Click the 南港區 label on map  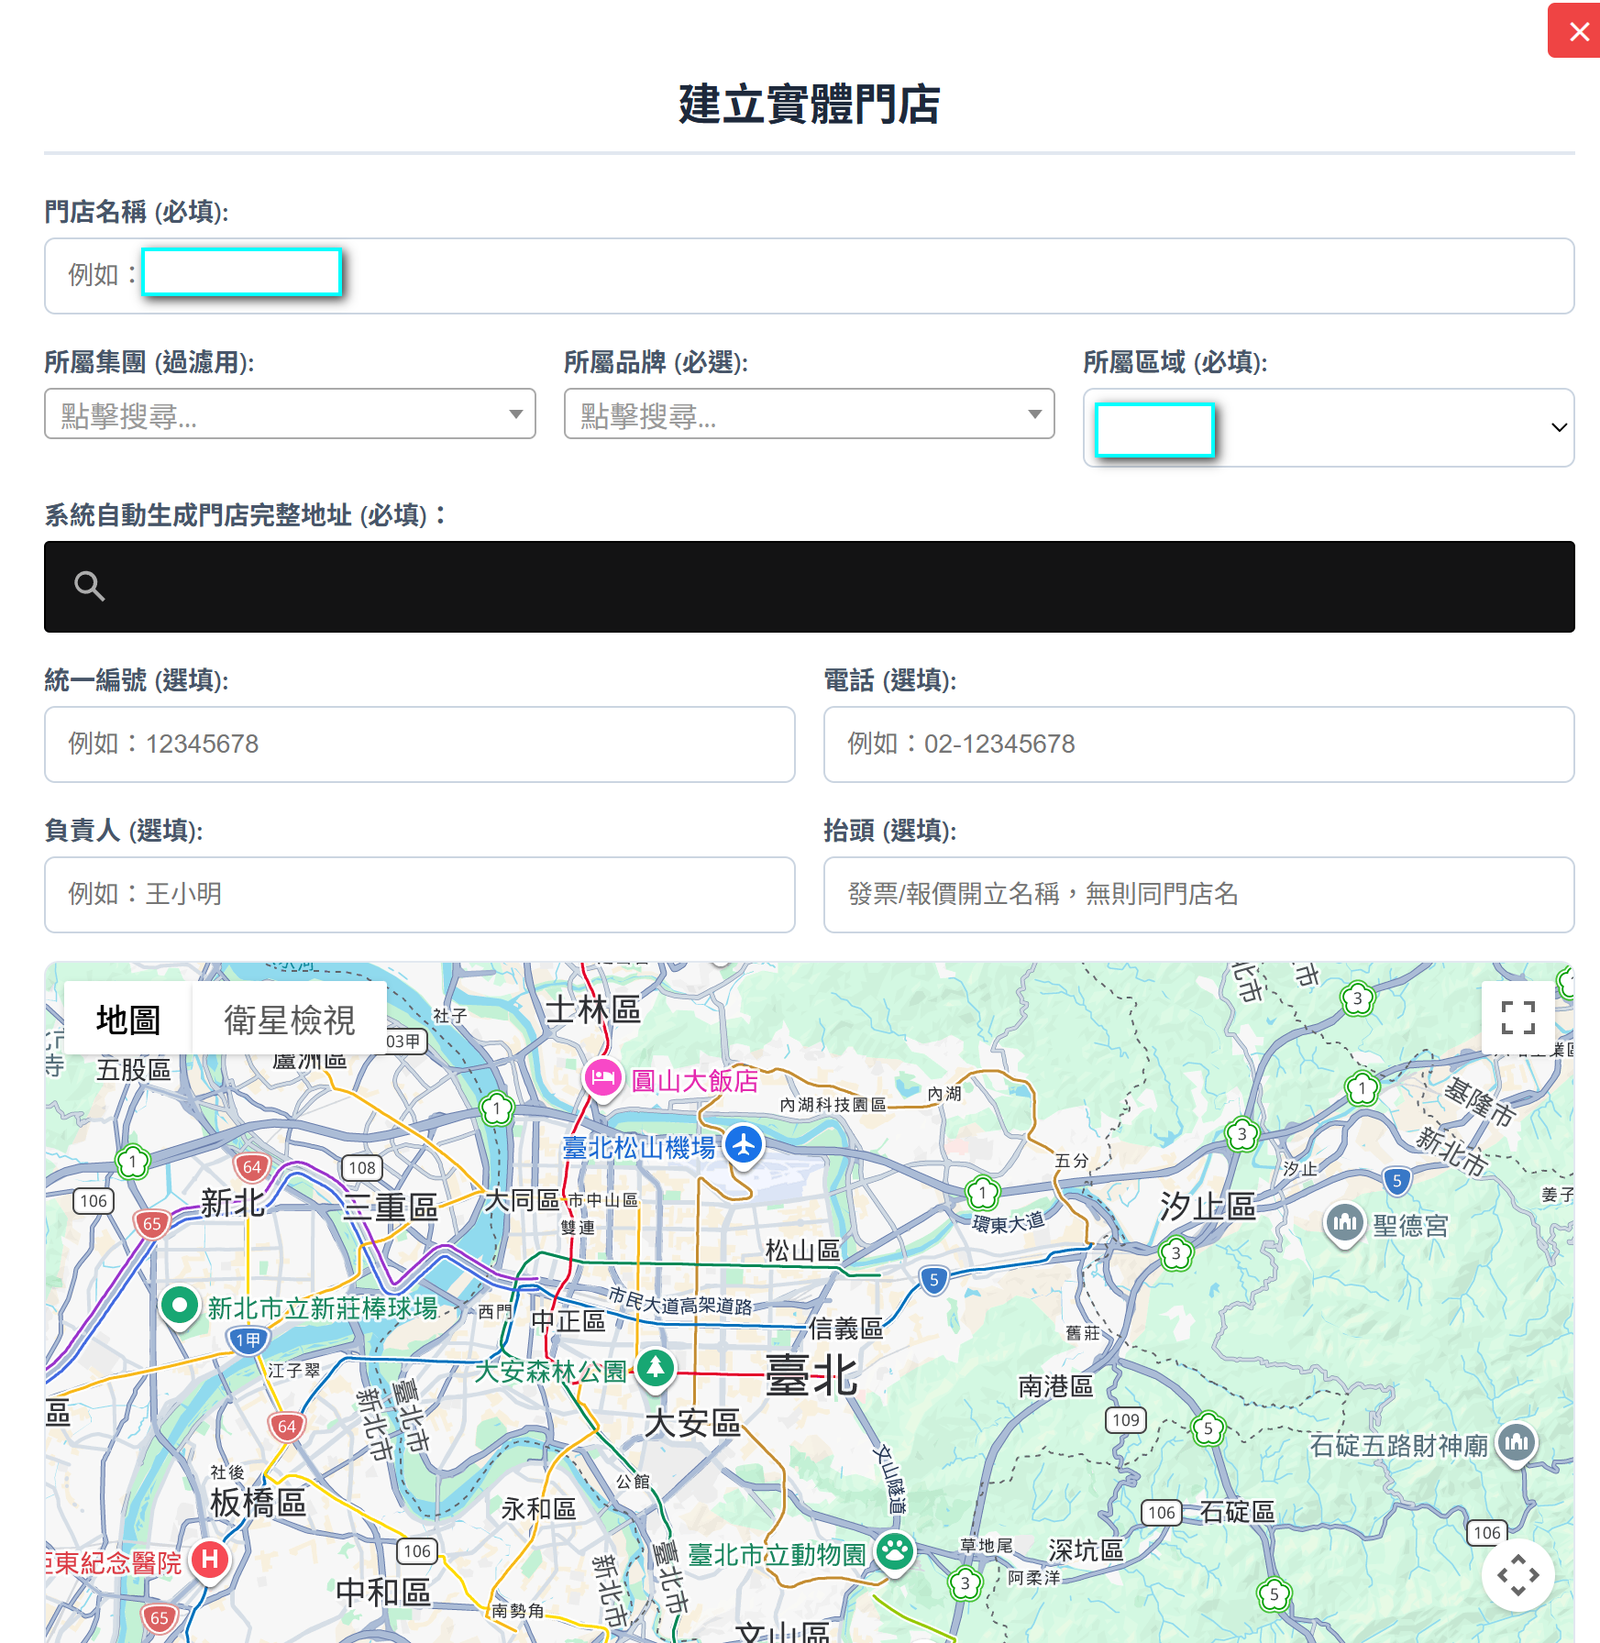(1056, 1387)
